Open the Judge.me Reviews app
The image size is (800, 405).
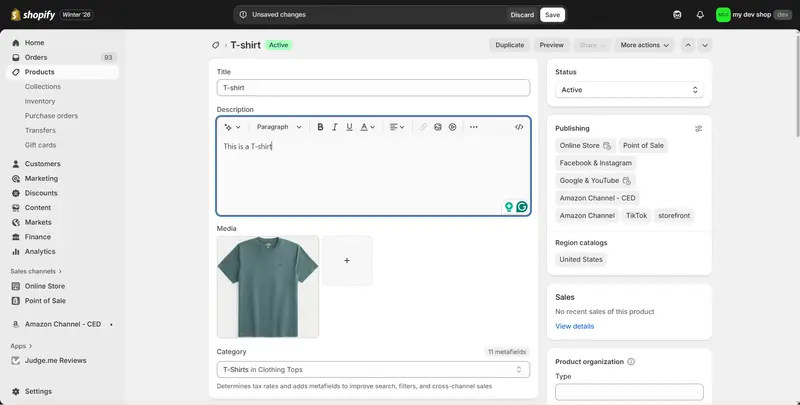56,360
